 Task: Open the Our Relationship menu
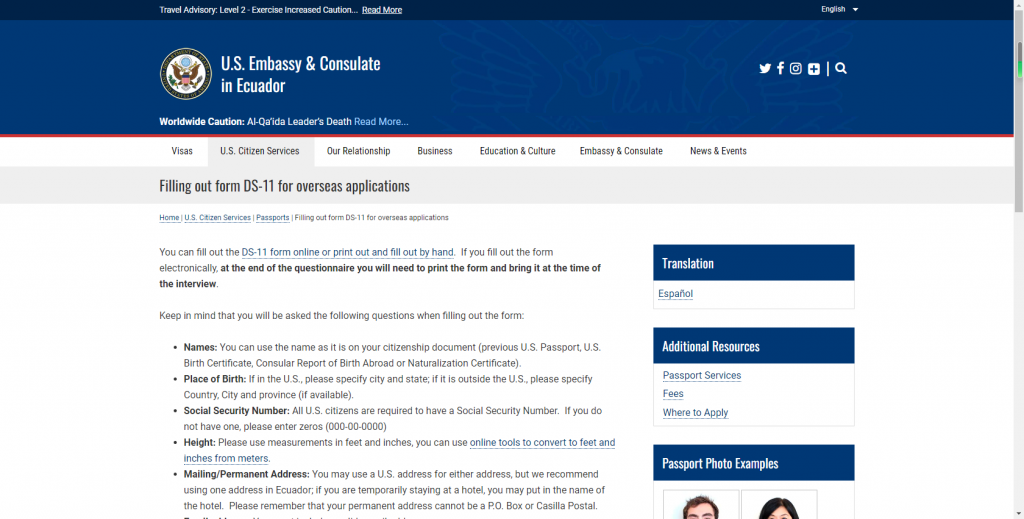(359, 151)
